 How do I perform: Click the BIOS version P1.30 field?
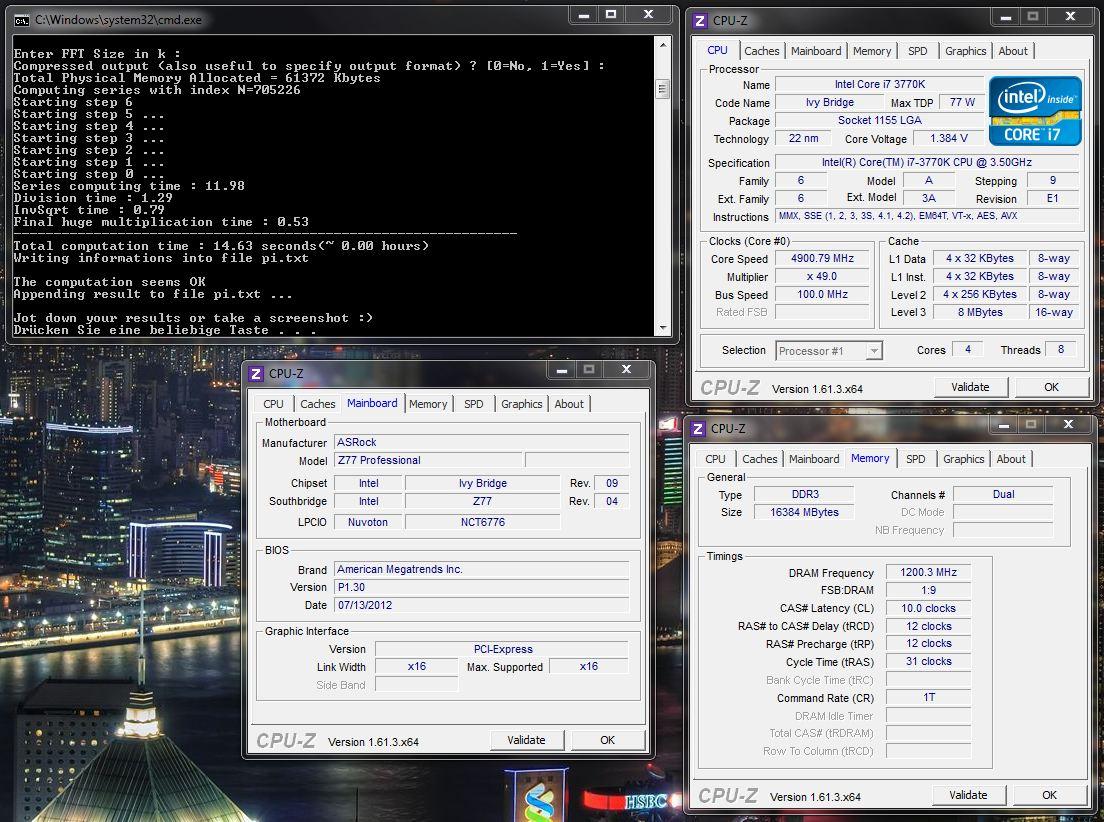click(482, 587)
